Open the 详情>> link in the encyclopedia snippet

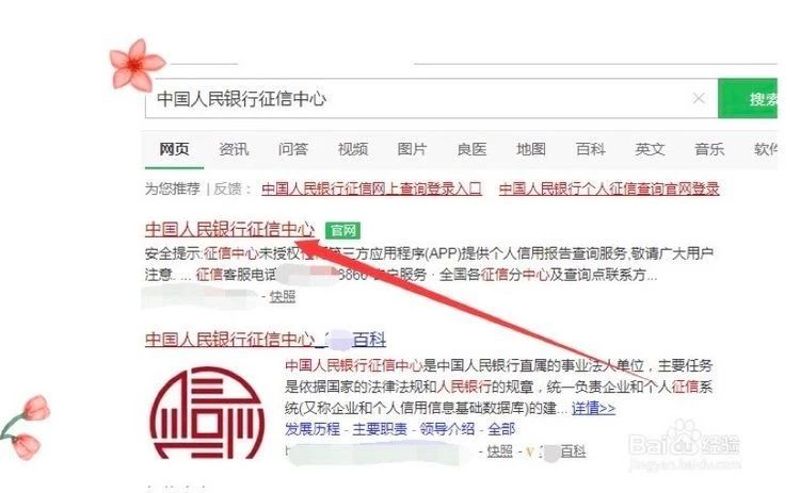click(x=593, y=408)
